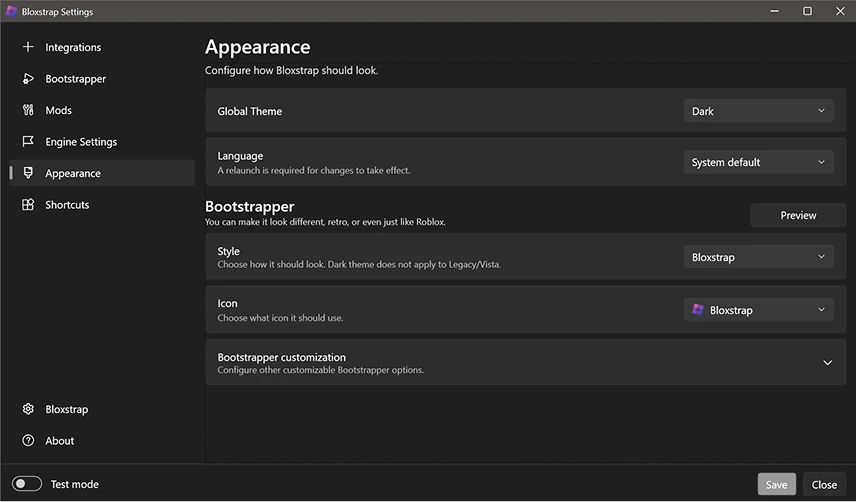Click the 'Bloxstrap Settings' title text
Viewport: 856px width, 502px height.
(x=57, y=11)
